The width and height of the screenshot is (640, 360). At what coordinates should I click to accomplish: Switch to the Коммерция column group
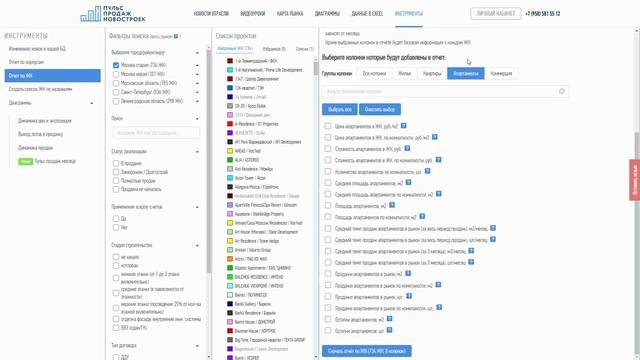click(x=501, y=73)
